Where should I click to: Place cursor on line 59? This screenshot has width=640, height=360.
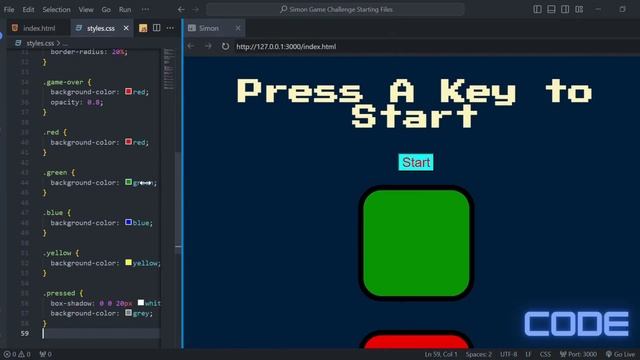pos(100,333)
